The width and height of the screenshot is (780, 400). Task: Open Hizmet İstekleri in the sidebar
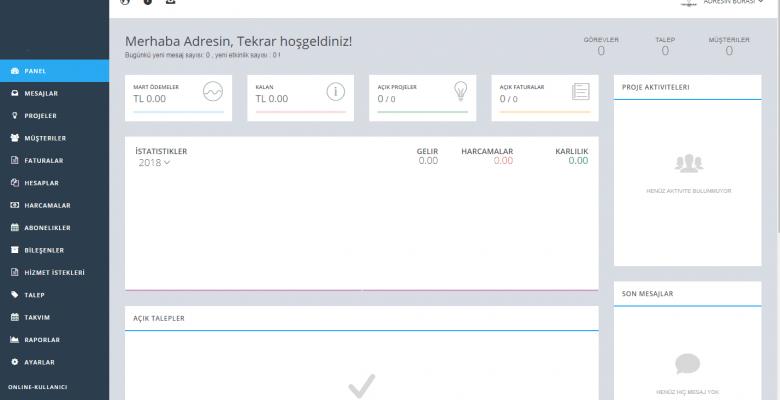[53, 272]
